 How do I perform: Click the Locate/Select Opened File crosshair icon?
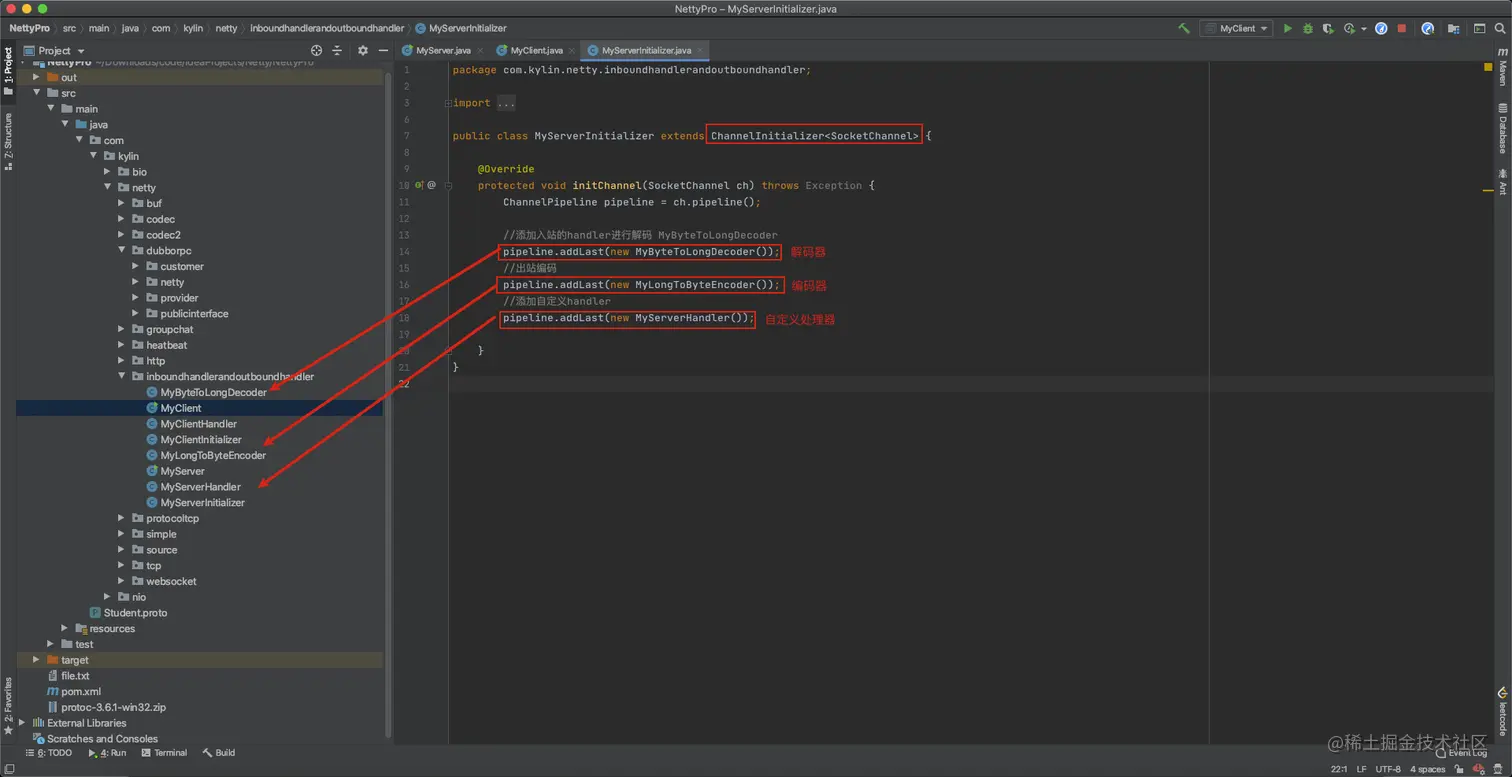317,50
